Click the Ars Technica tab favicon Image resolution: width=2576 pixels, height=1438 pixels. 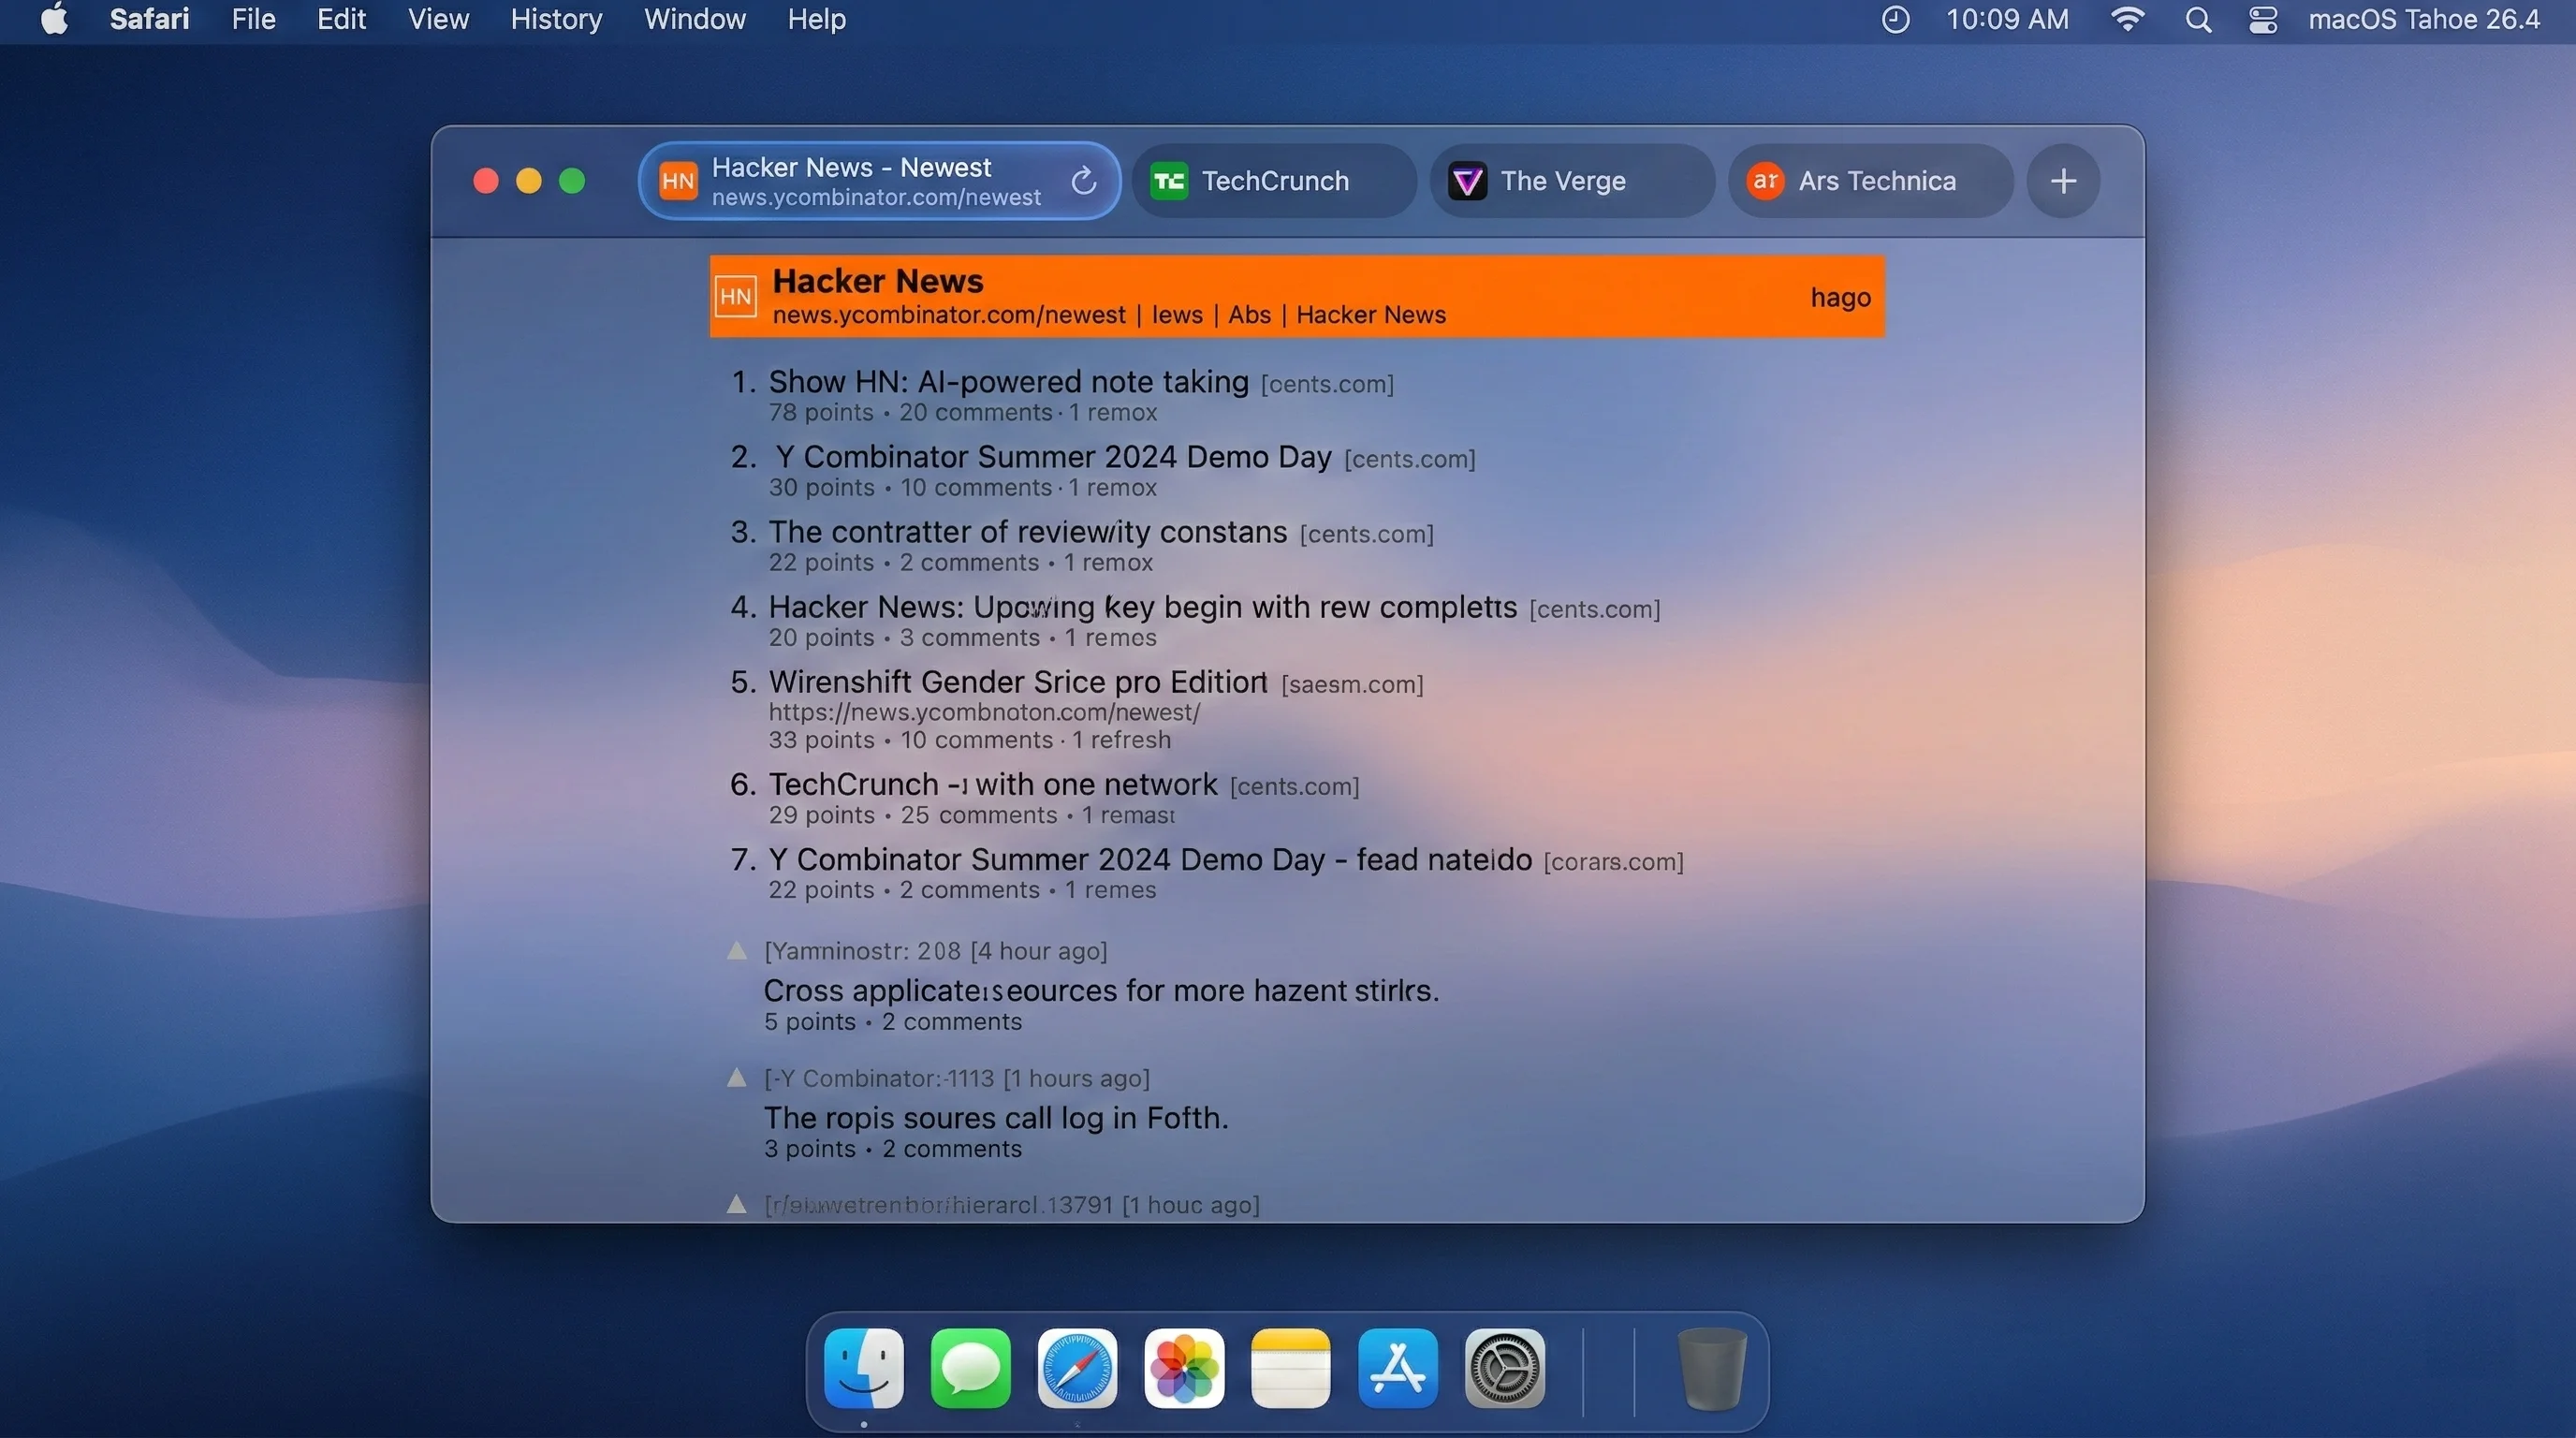click(x=1766, y=181)
